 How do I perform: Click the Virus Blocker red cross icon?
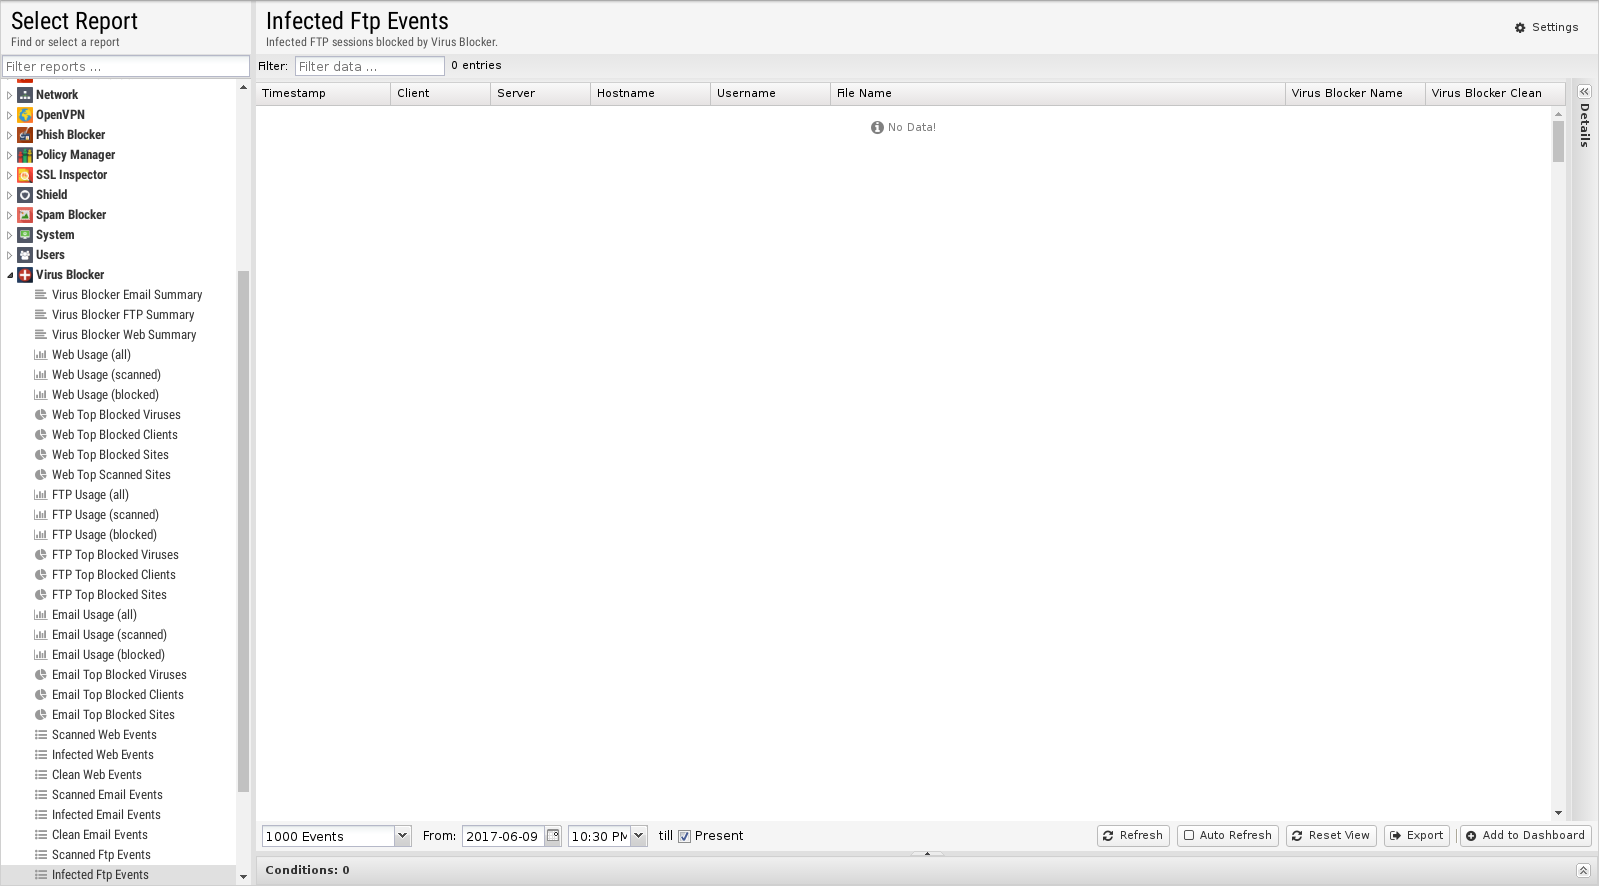tap(25, 275)
